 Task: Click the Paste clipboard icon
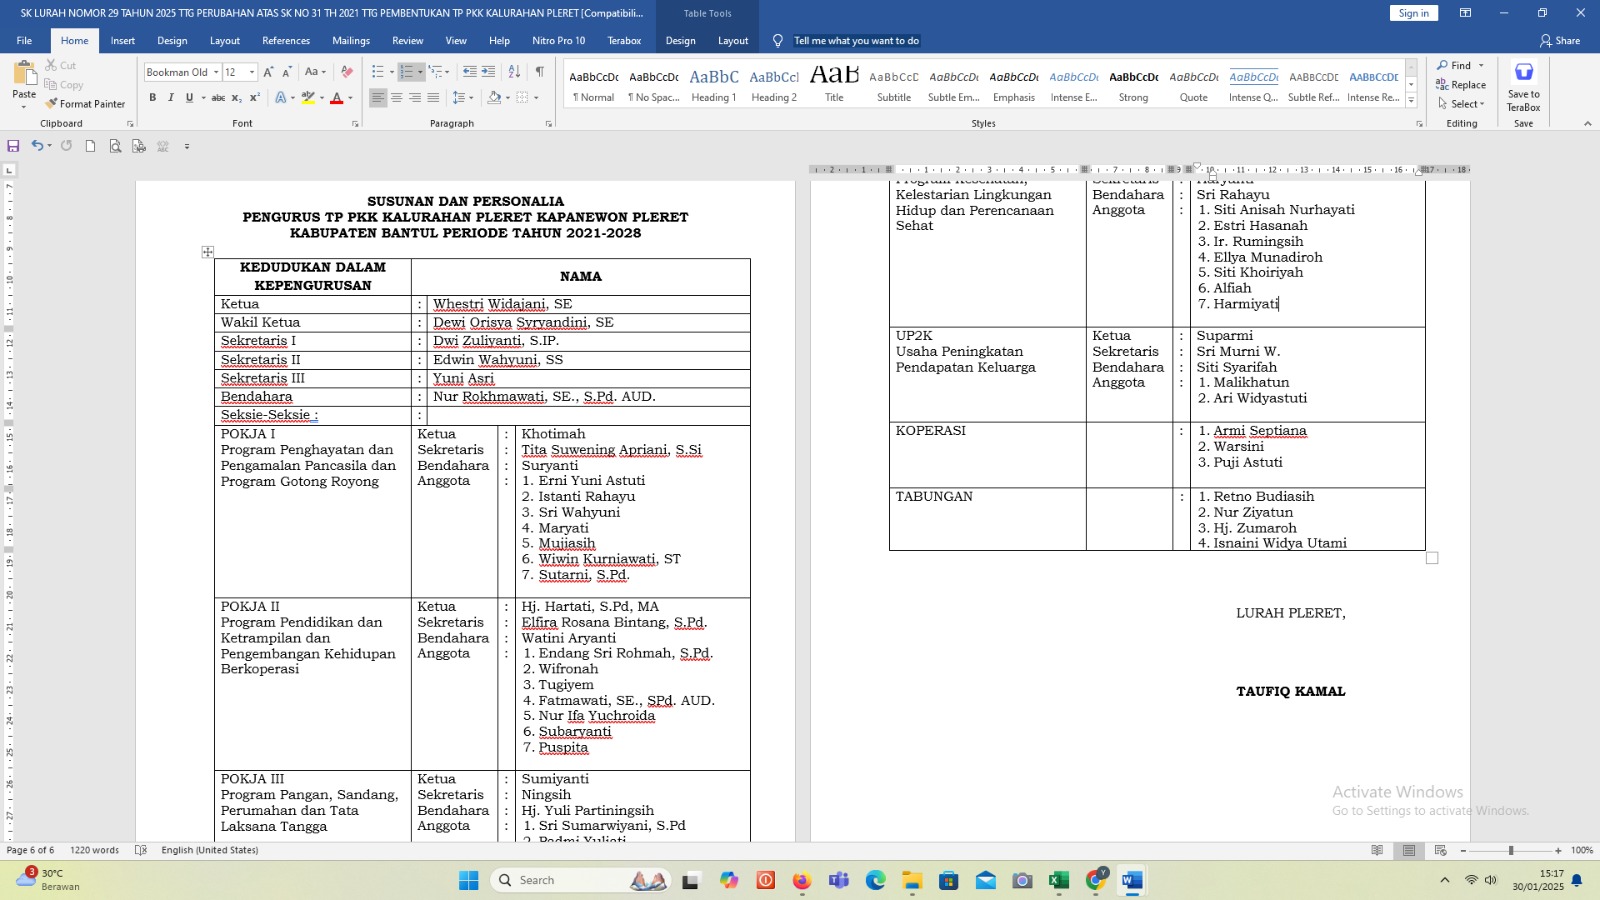coord(24,74)
